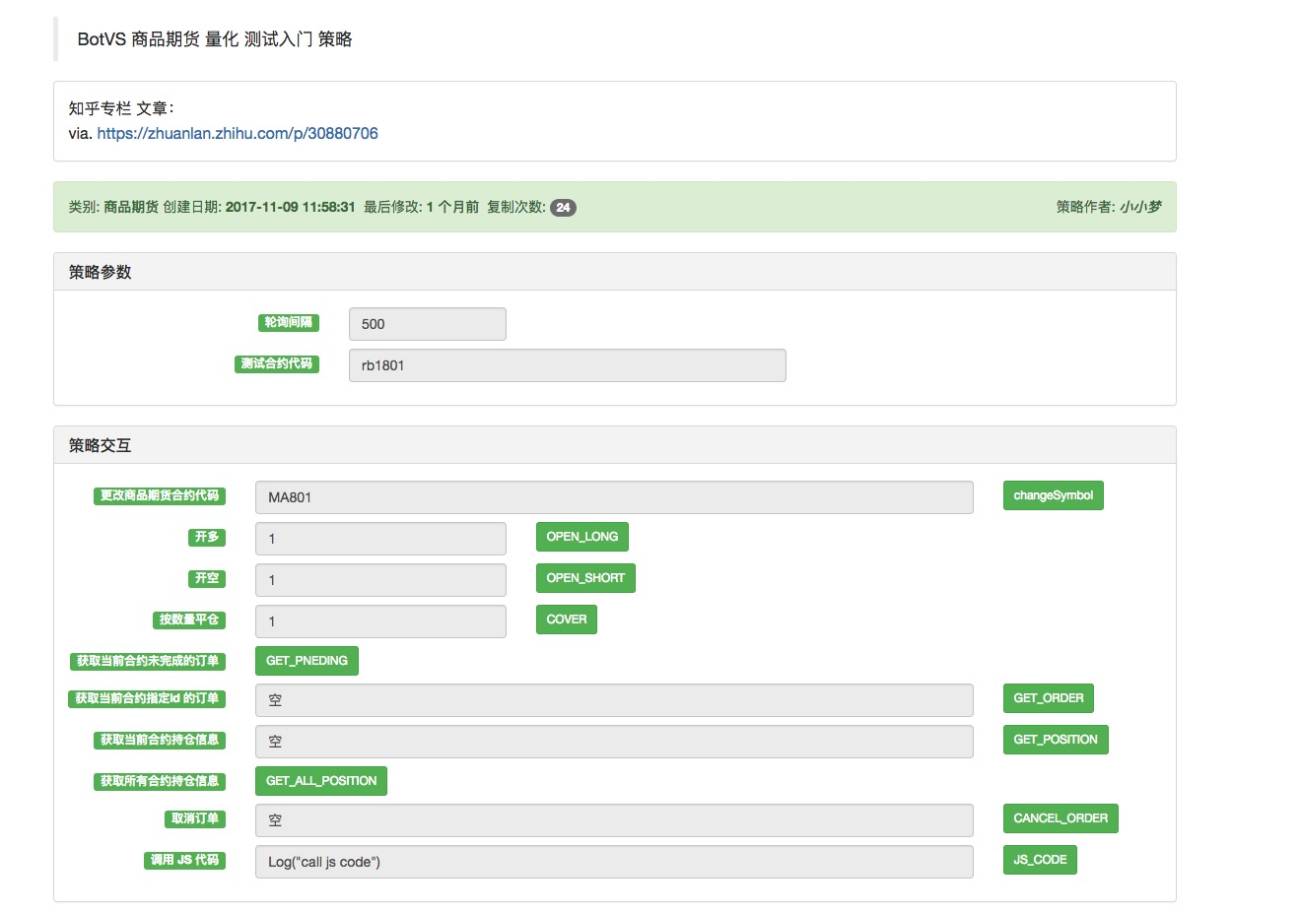Click the Log("call js code") input field
The height and width of the screenshot is (913, 1300).
coord(614,861)
